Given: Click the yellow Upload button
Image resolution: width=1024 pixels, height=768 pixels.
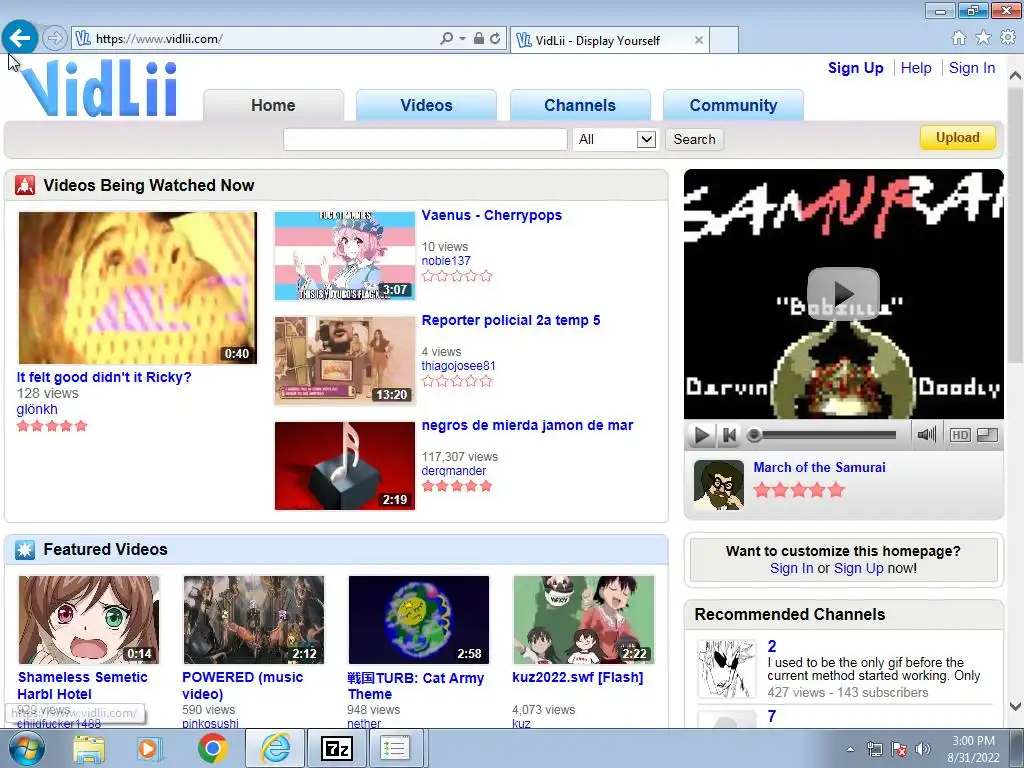Looking at the screenshot, I should coord(957,138).
